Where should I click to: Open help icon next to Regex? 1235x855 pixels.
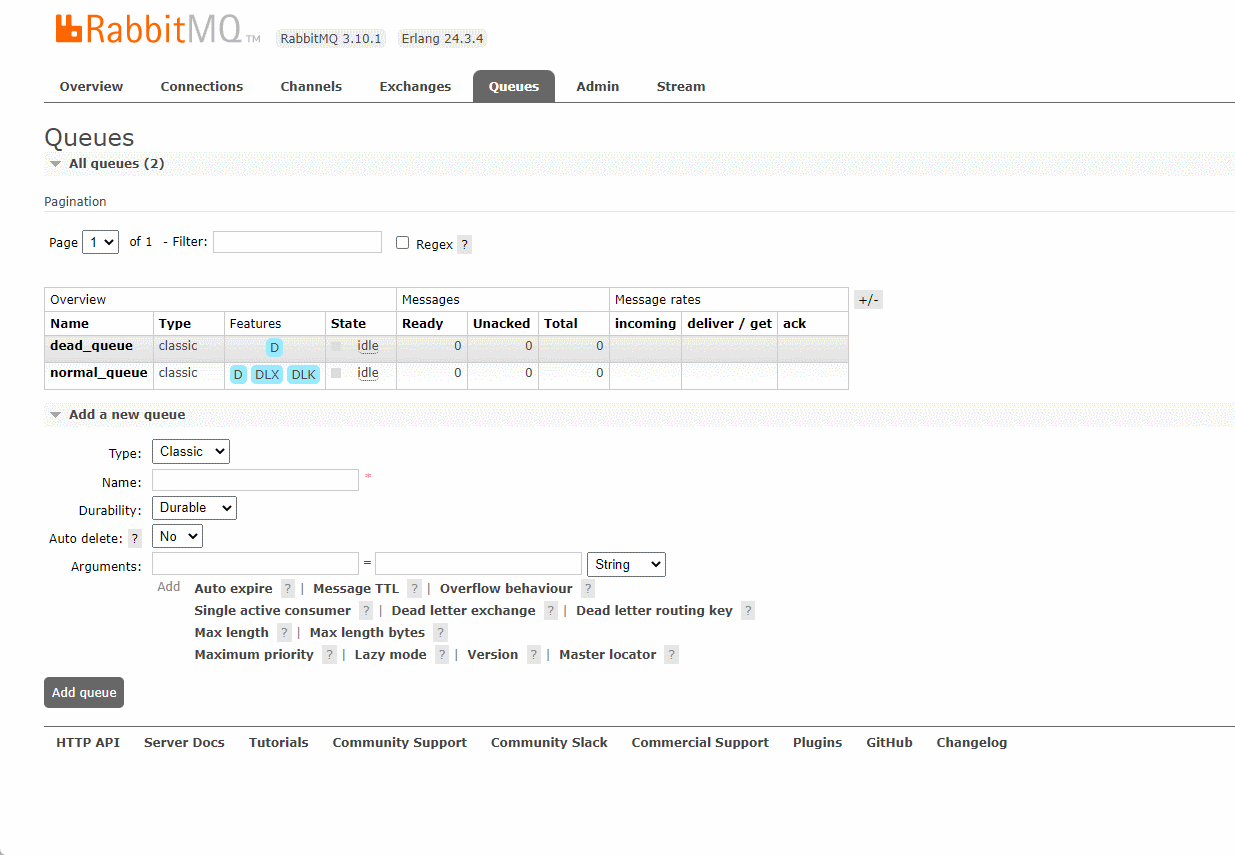click(464, 244)
